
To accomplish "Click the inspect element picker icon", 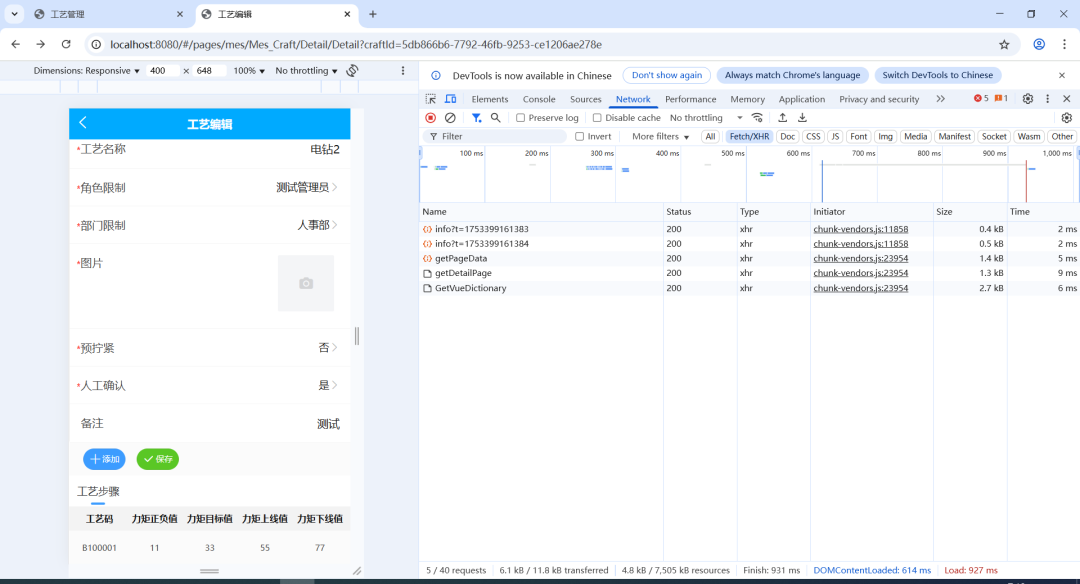I will [x=431, y=99].
